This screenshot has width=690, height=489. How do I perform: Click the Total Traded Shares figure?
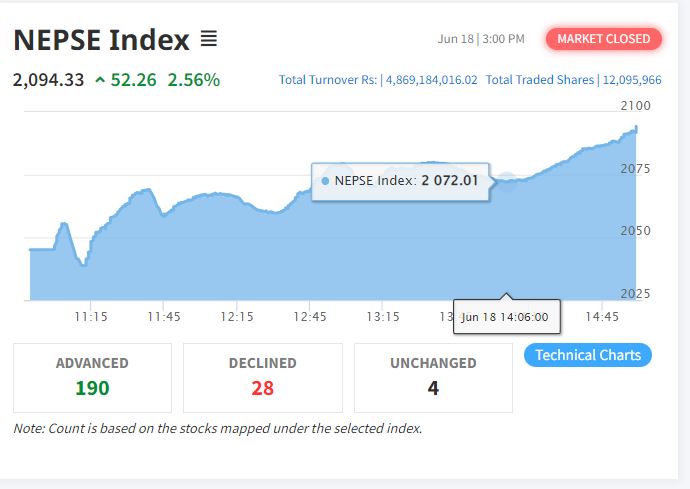tap(632, 80)
